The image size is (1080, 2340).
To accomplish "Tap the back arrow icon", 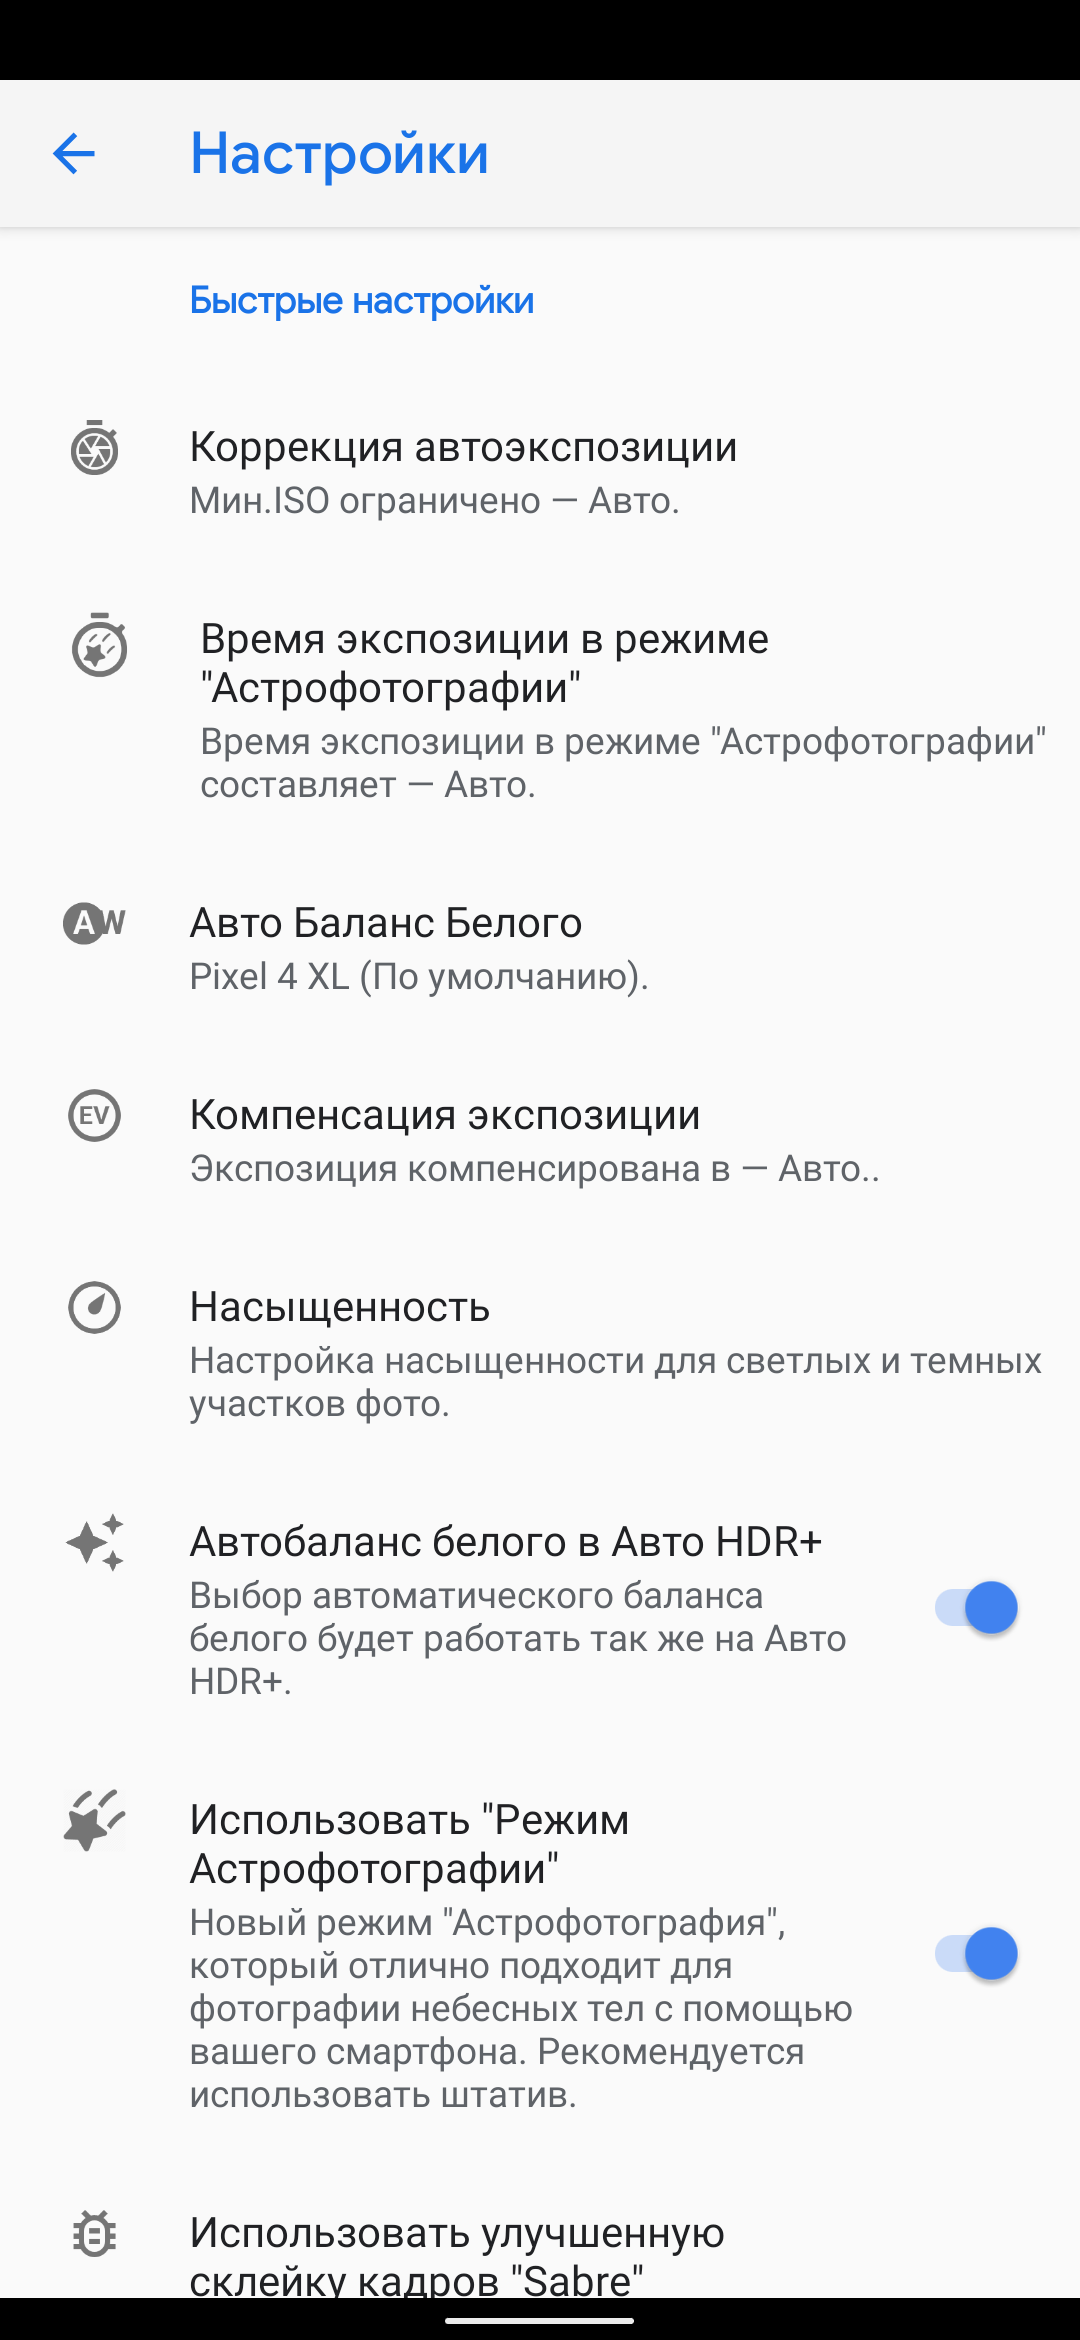I will coord(74,154).
